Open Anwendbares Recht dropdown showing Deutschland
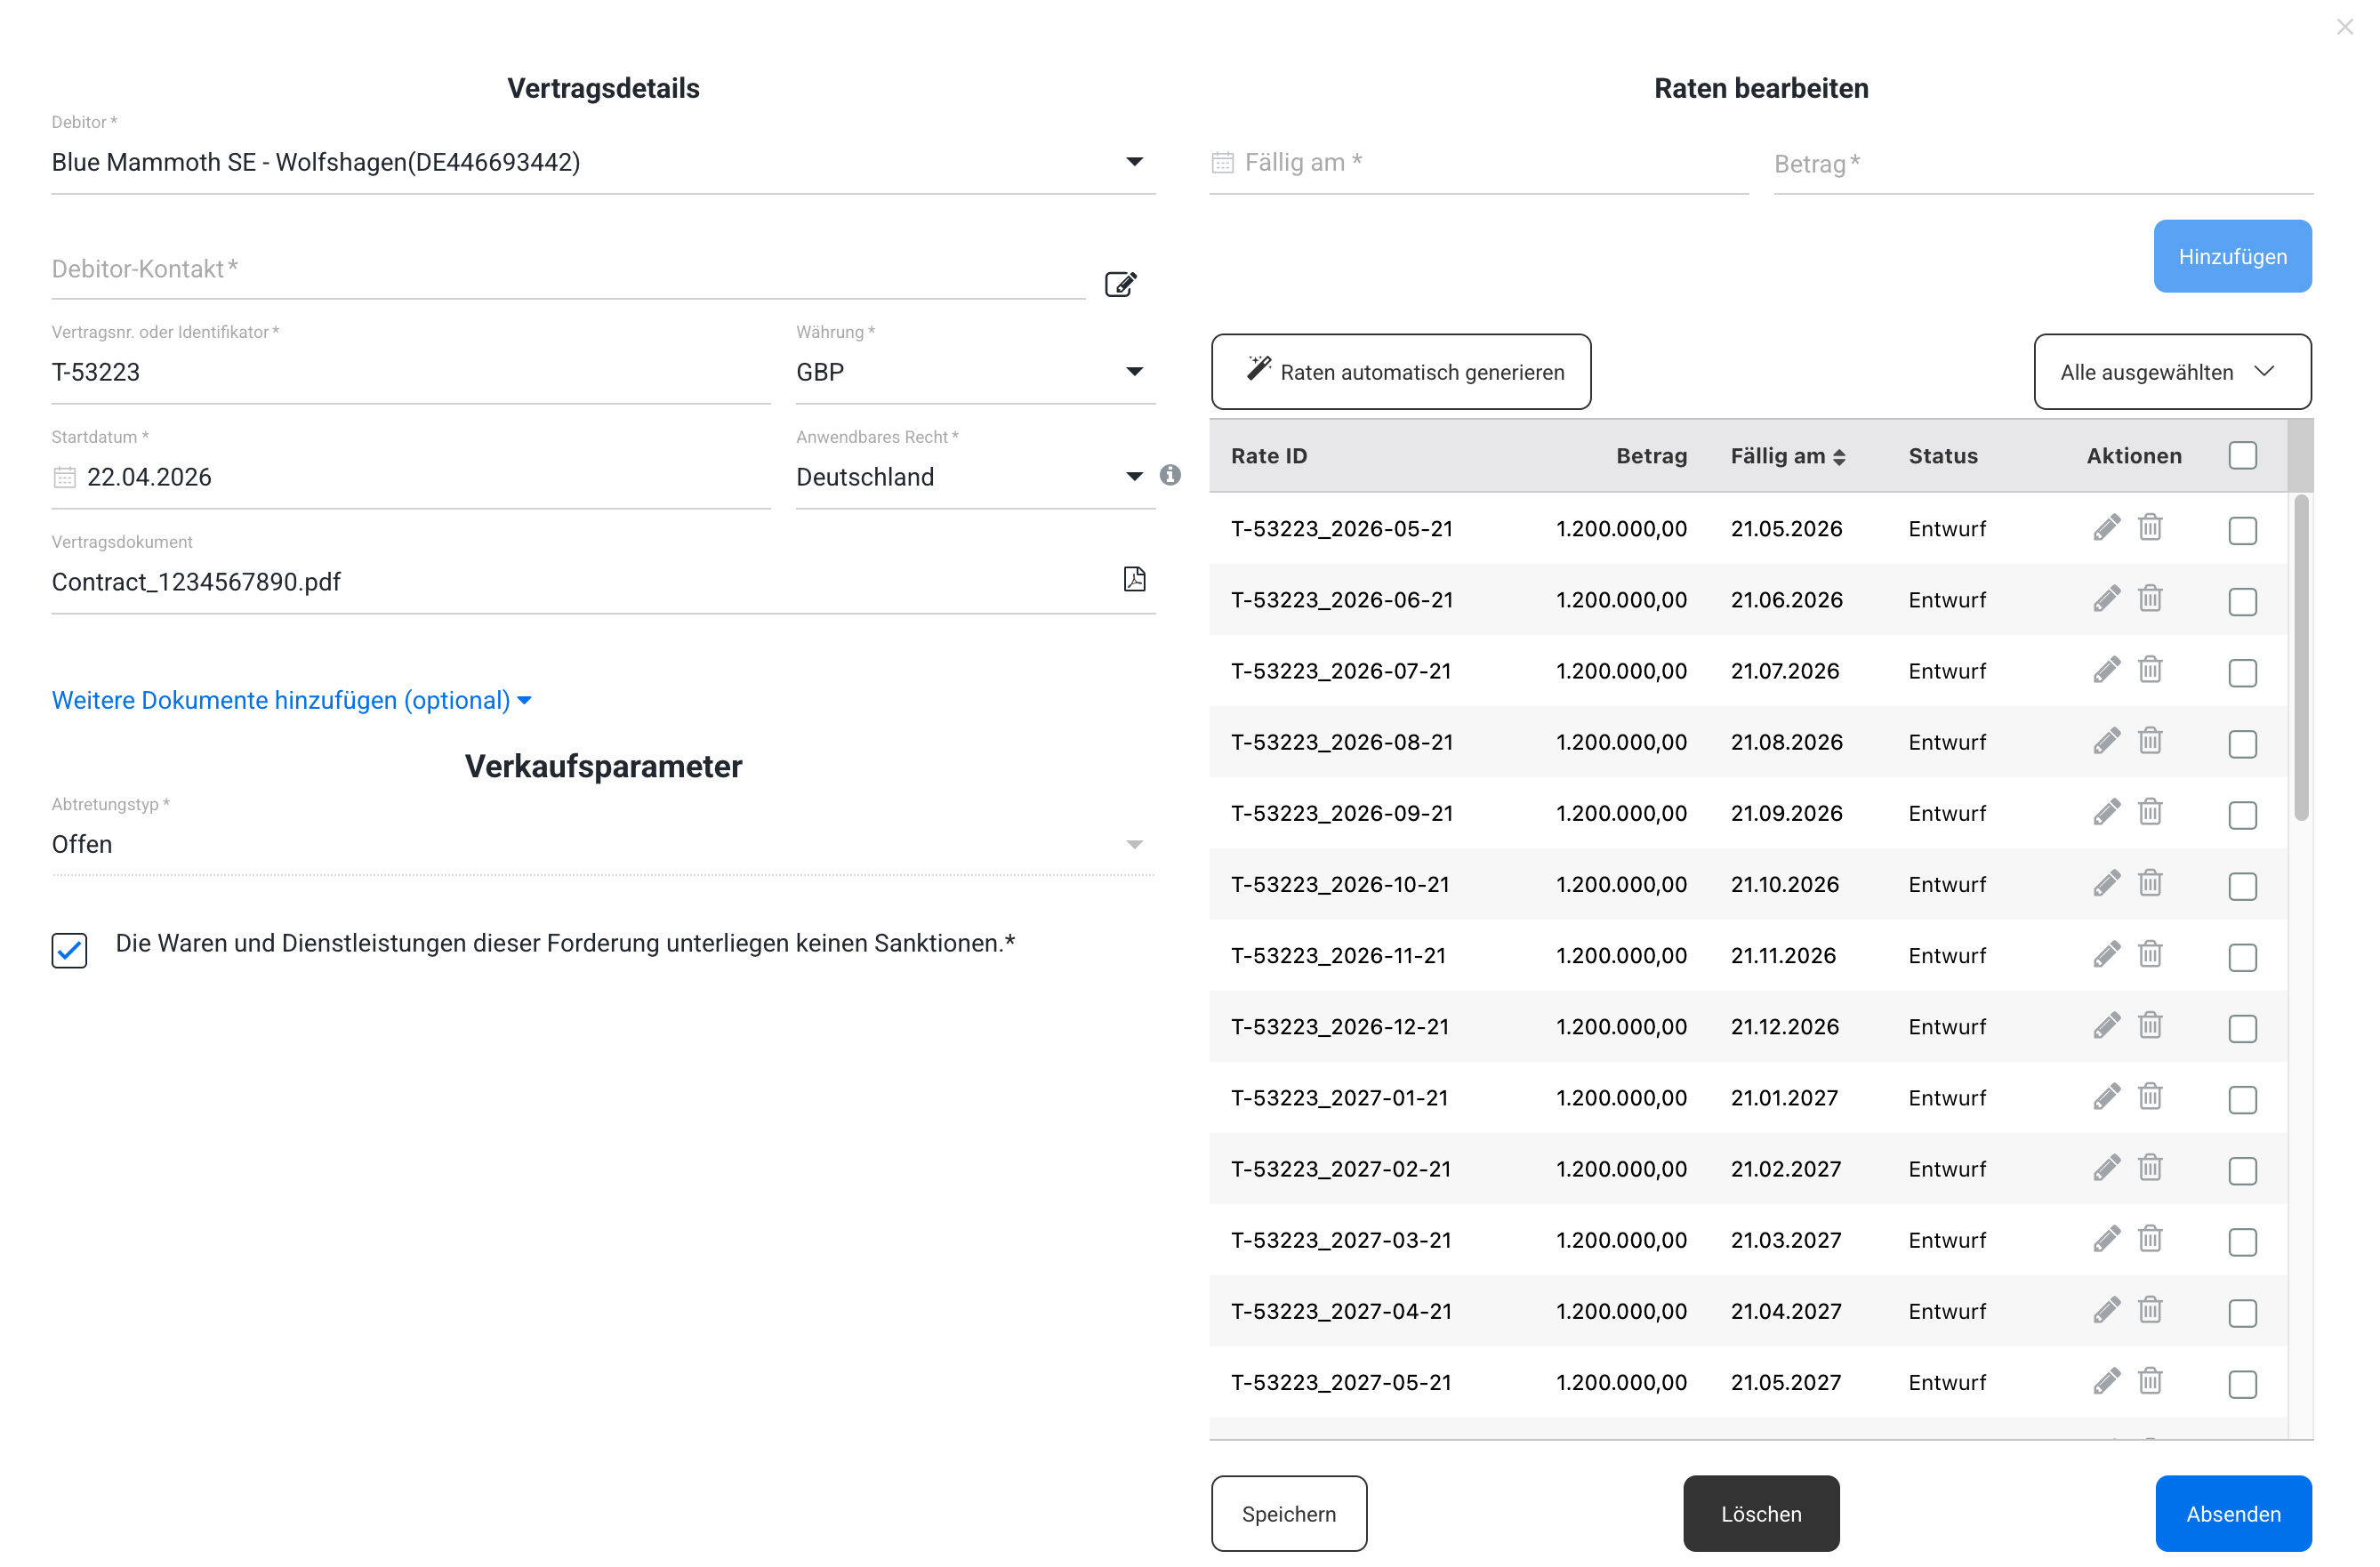Image resolution: width=2380 pixels, height=1567 pixels. [x=975, y=477]
